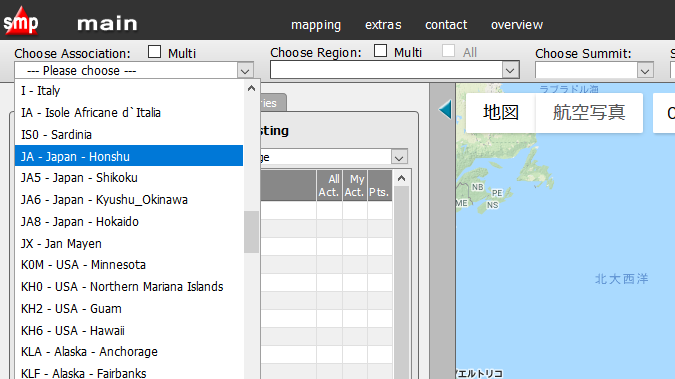Click the table's scroll up arrow
Screen dimensions: 675x379
coord(401,178)
